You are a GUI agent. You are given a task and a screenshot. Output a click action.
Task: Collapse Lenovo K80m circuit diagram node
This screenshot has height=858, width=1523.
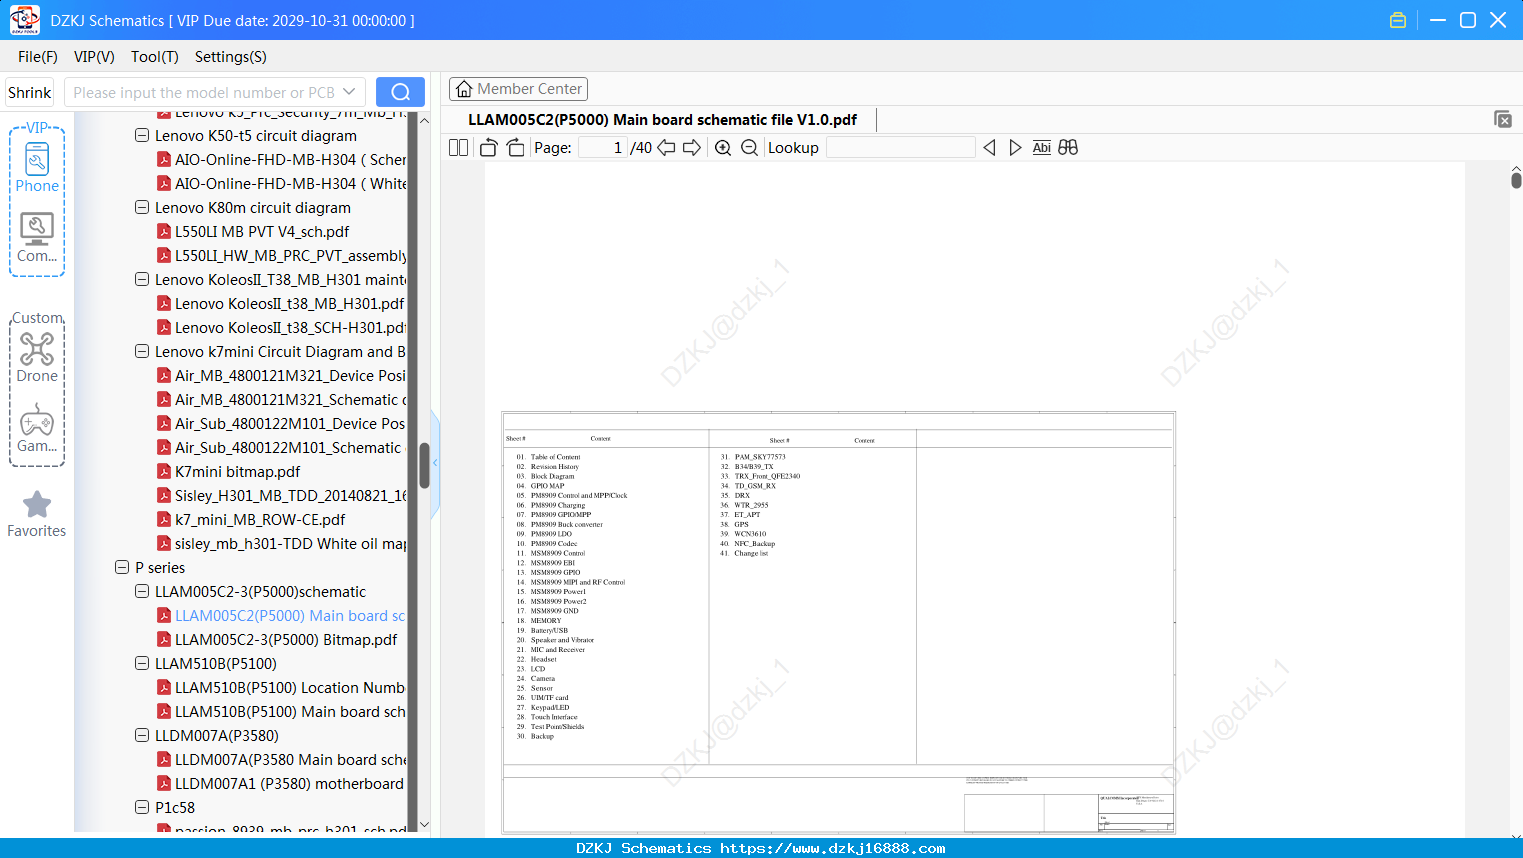click(x=142, y=207)
